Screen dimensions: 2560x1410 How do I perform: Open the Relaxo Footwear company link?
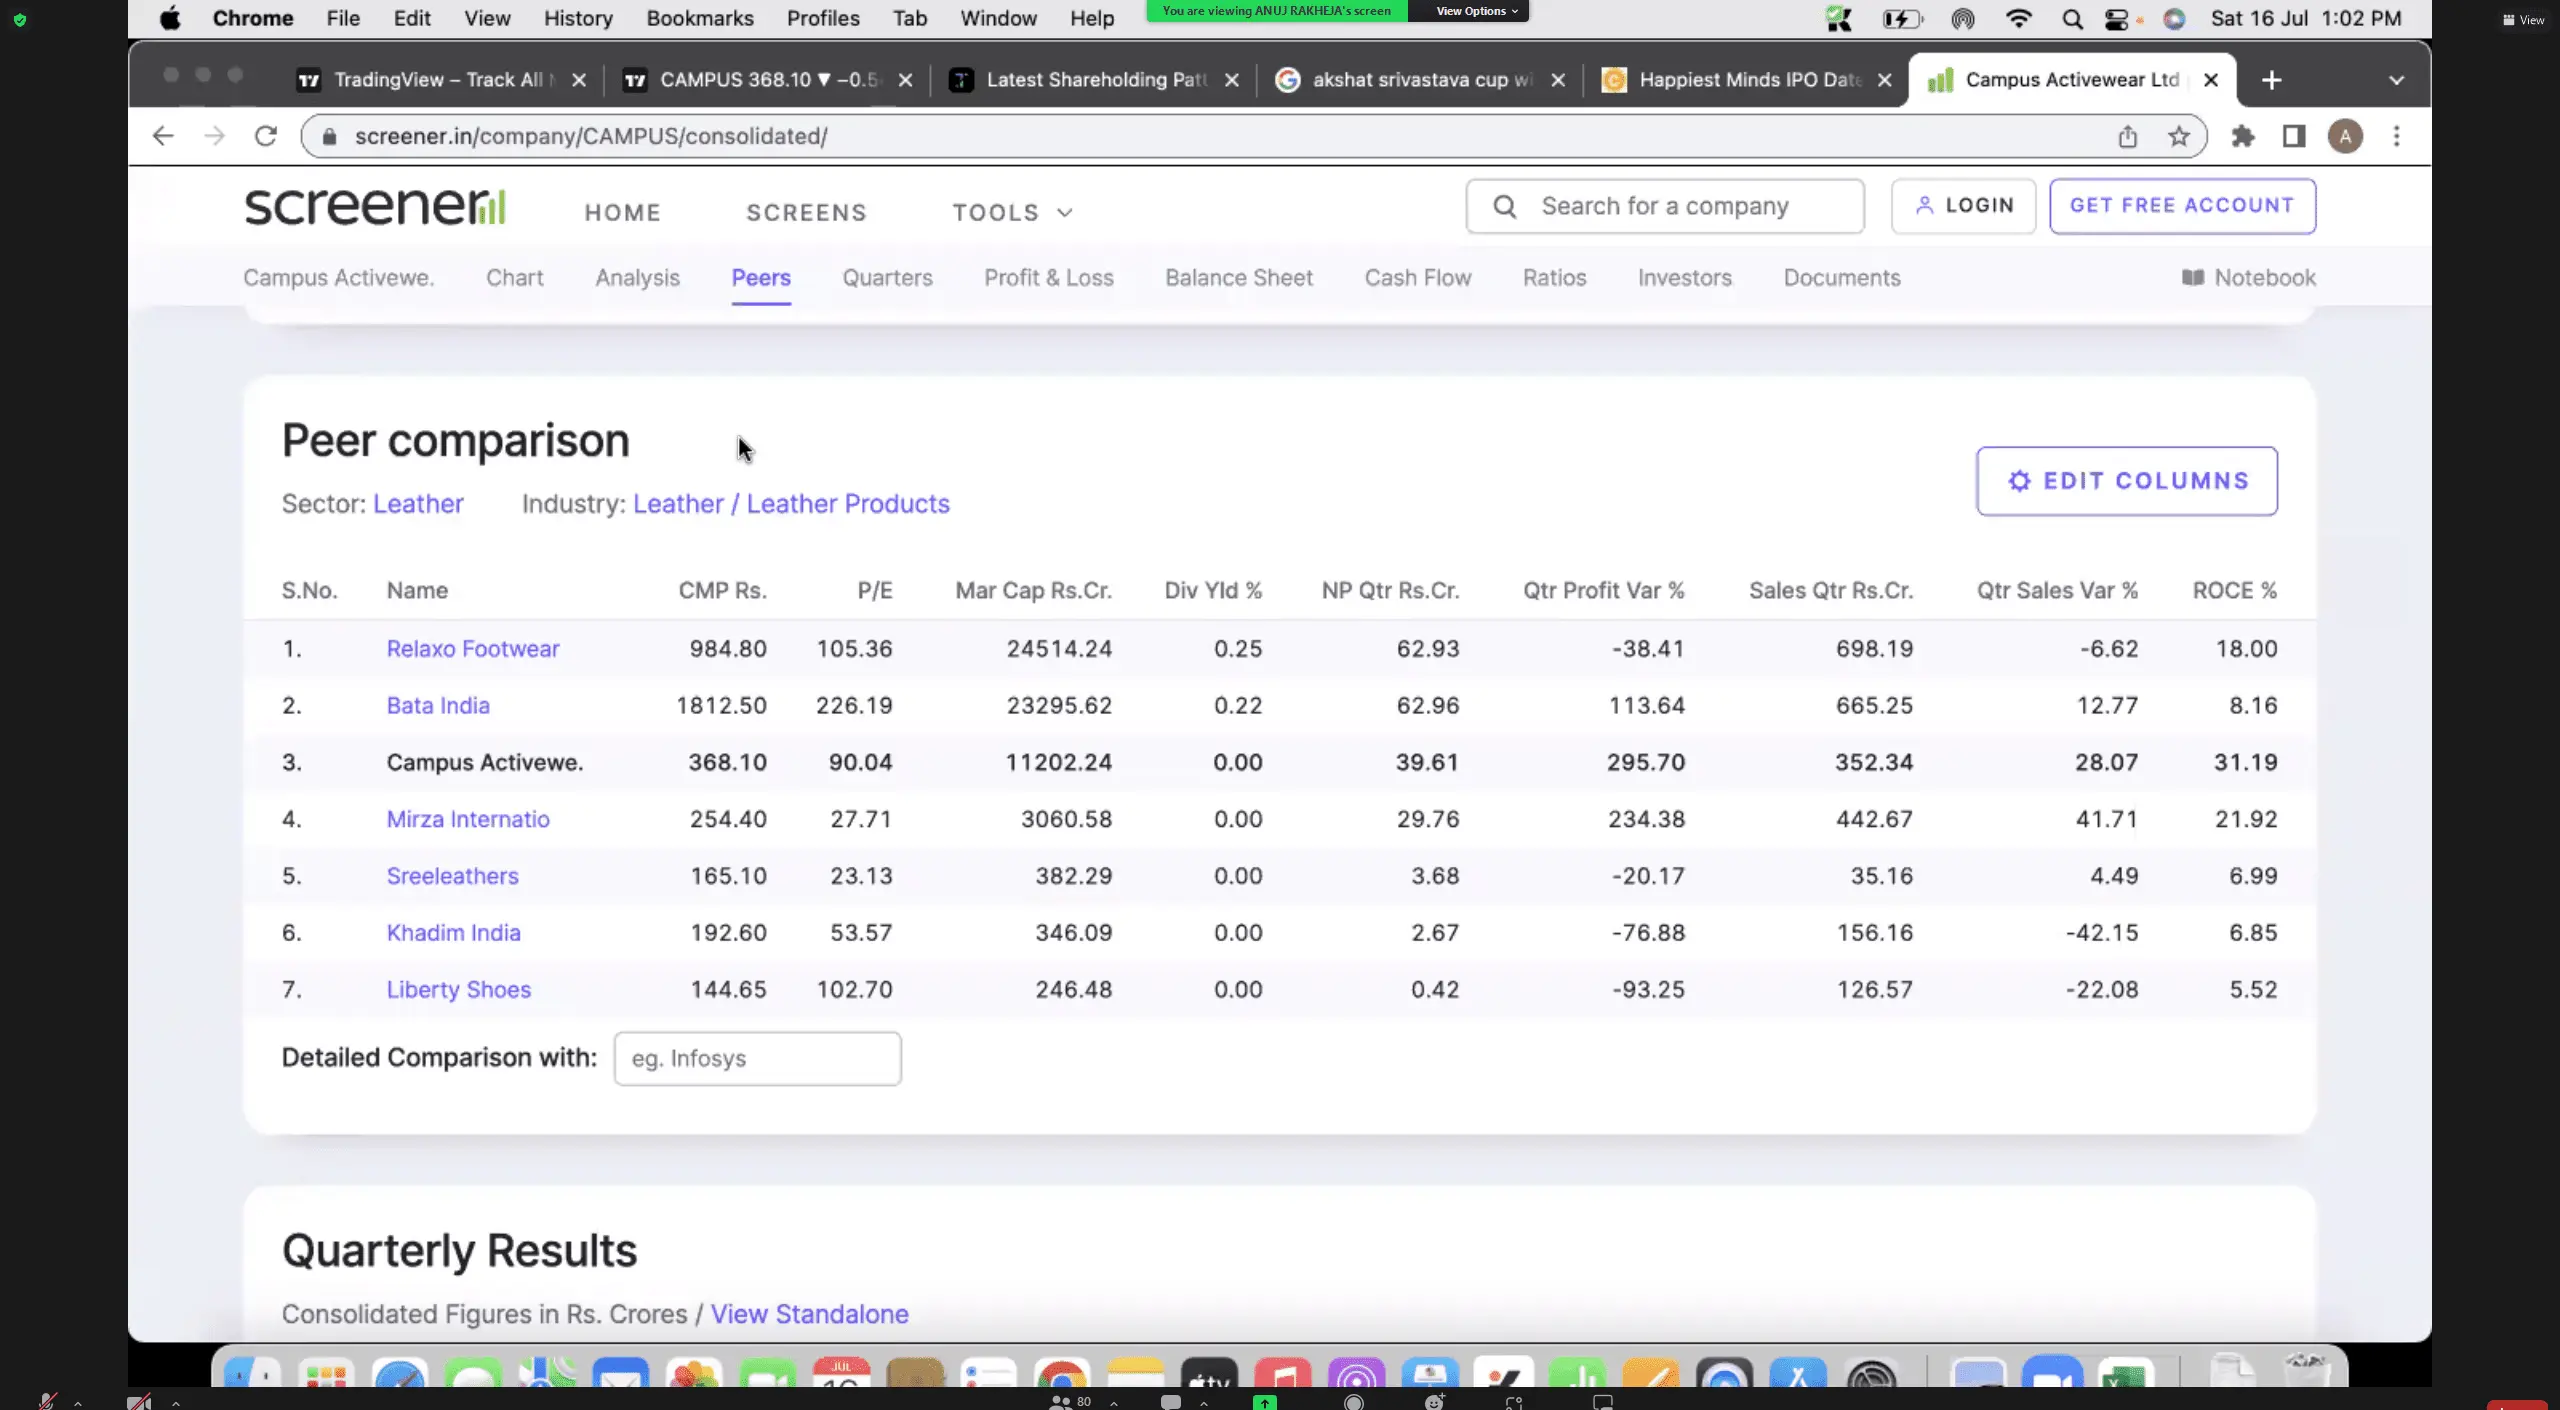(472, 649)
